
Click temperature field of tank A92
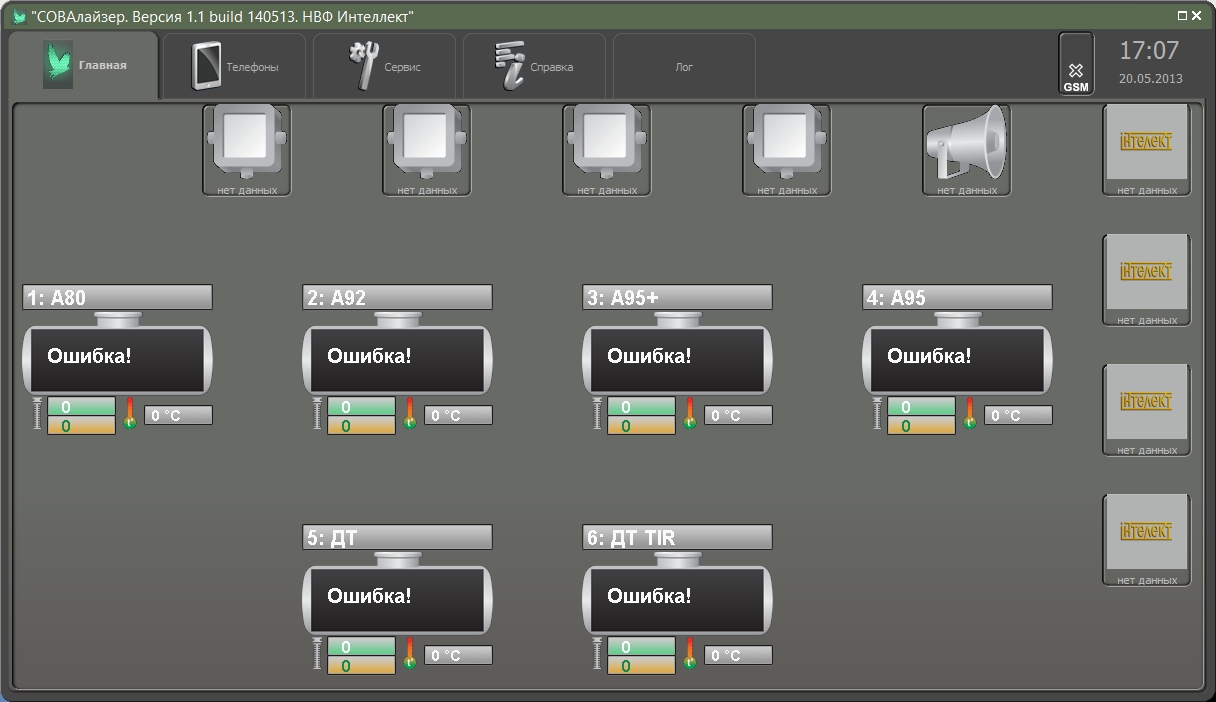coord(459,415)
